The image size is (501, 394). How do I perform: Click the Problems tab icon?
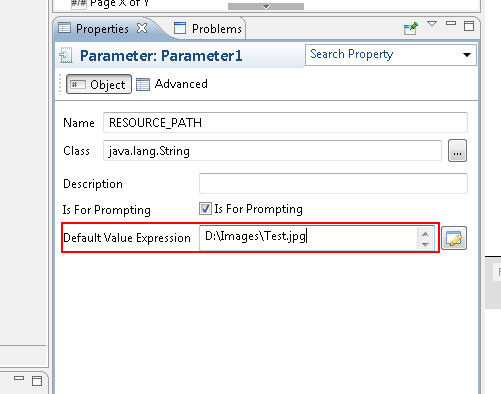coord(180,28)
